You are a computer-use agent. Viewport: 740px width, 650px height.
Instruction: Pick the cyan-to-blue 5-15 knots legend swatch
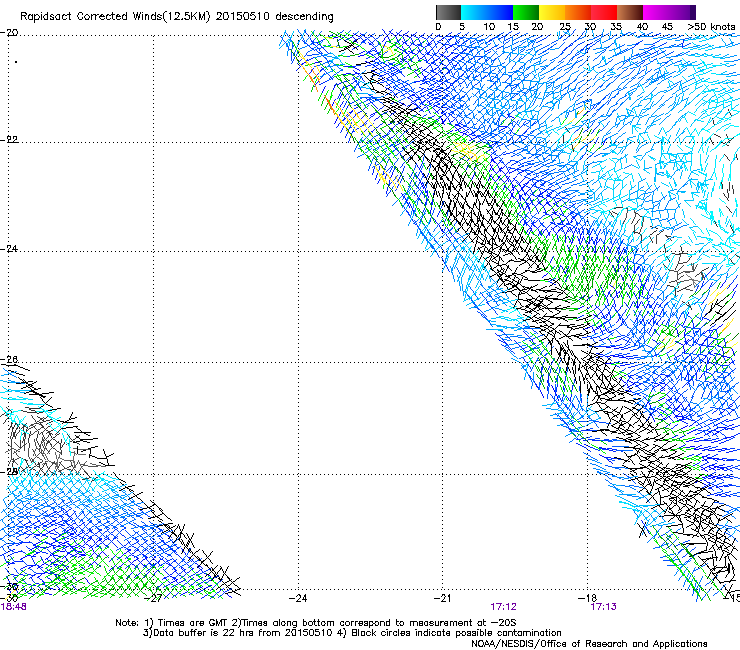click(487, 12)
